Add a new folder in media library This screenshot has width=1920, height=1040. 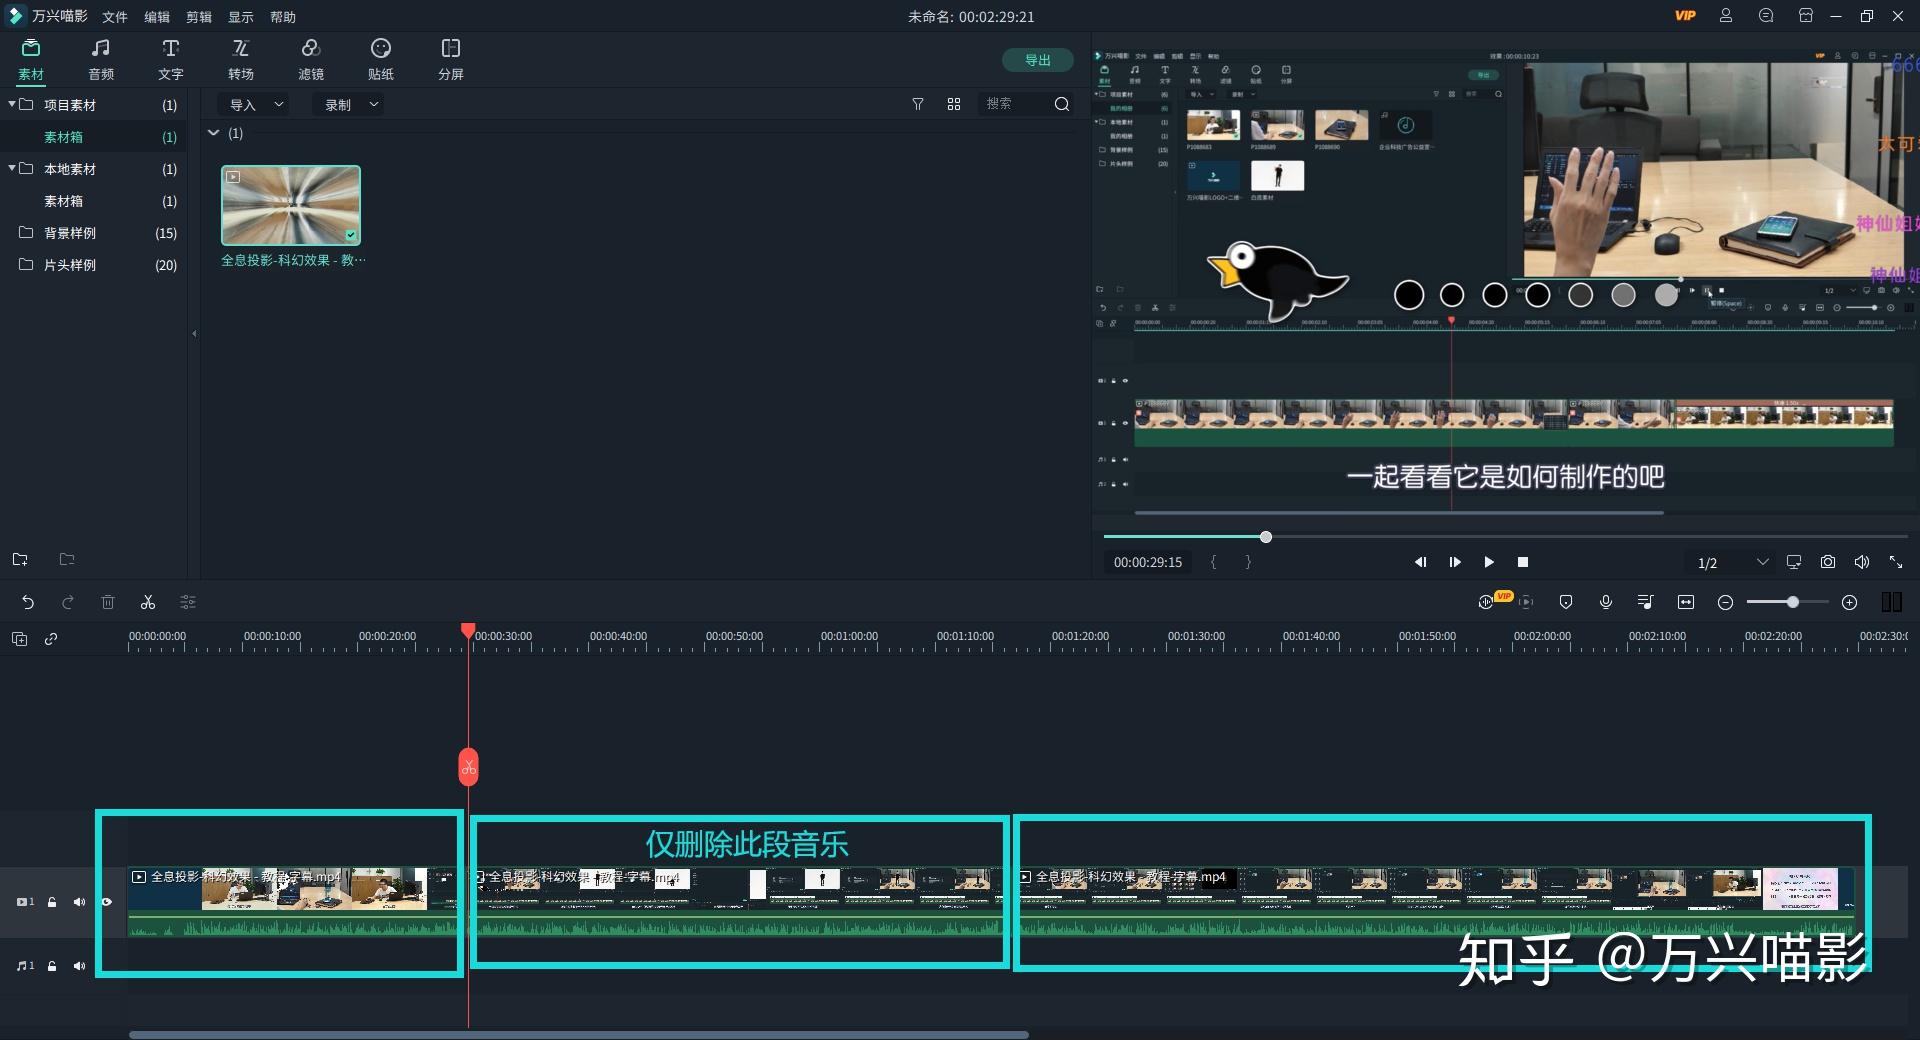(x=20, y=559)
